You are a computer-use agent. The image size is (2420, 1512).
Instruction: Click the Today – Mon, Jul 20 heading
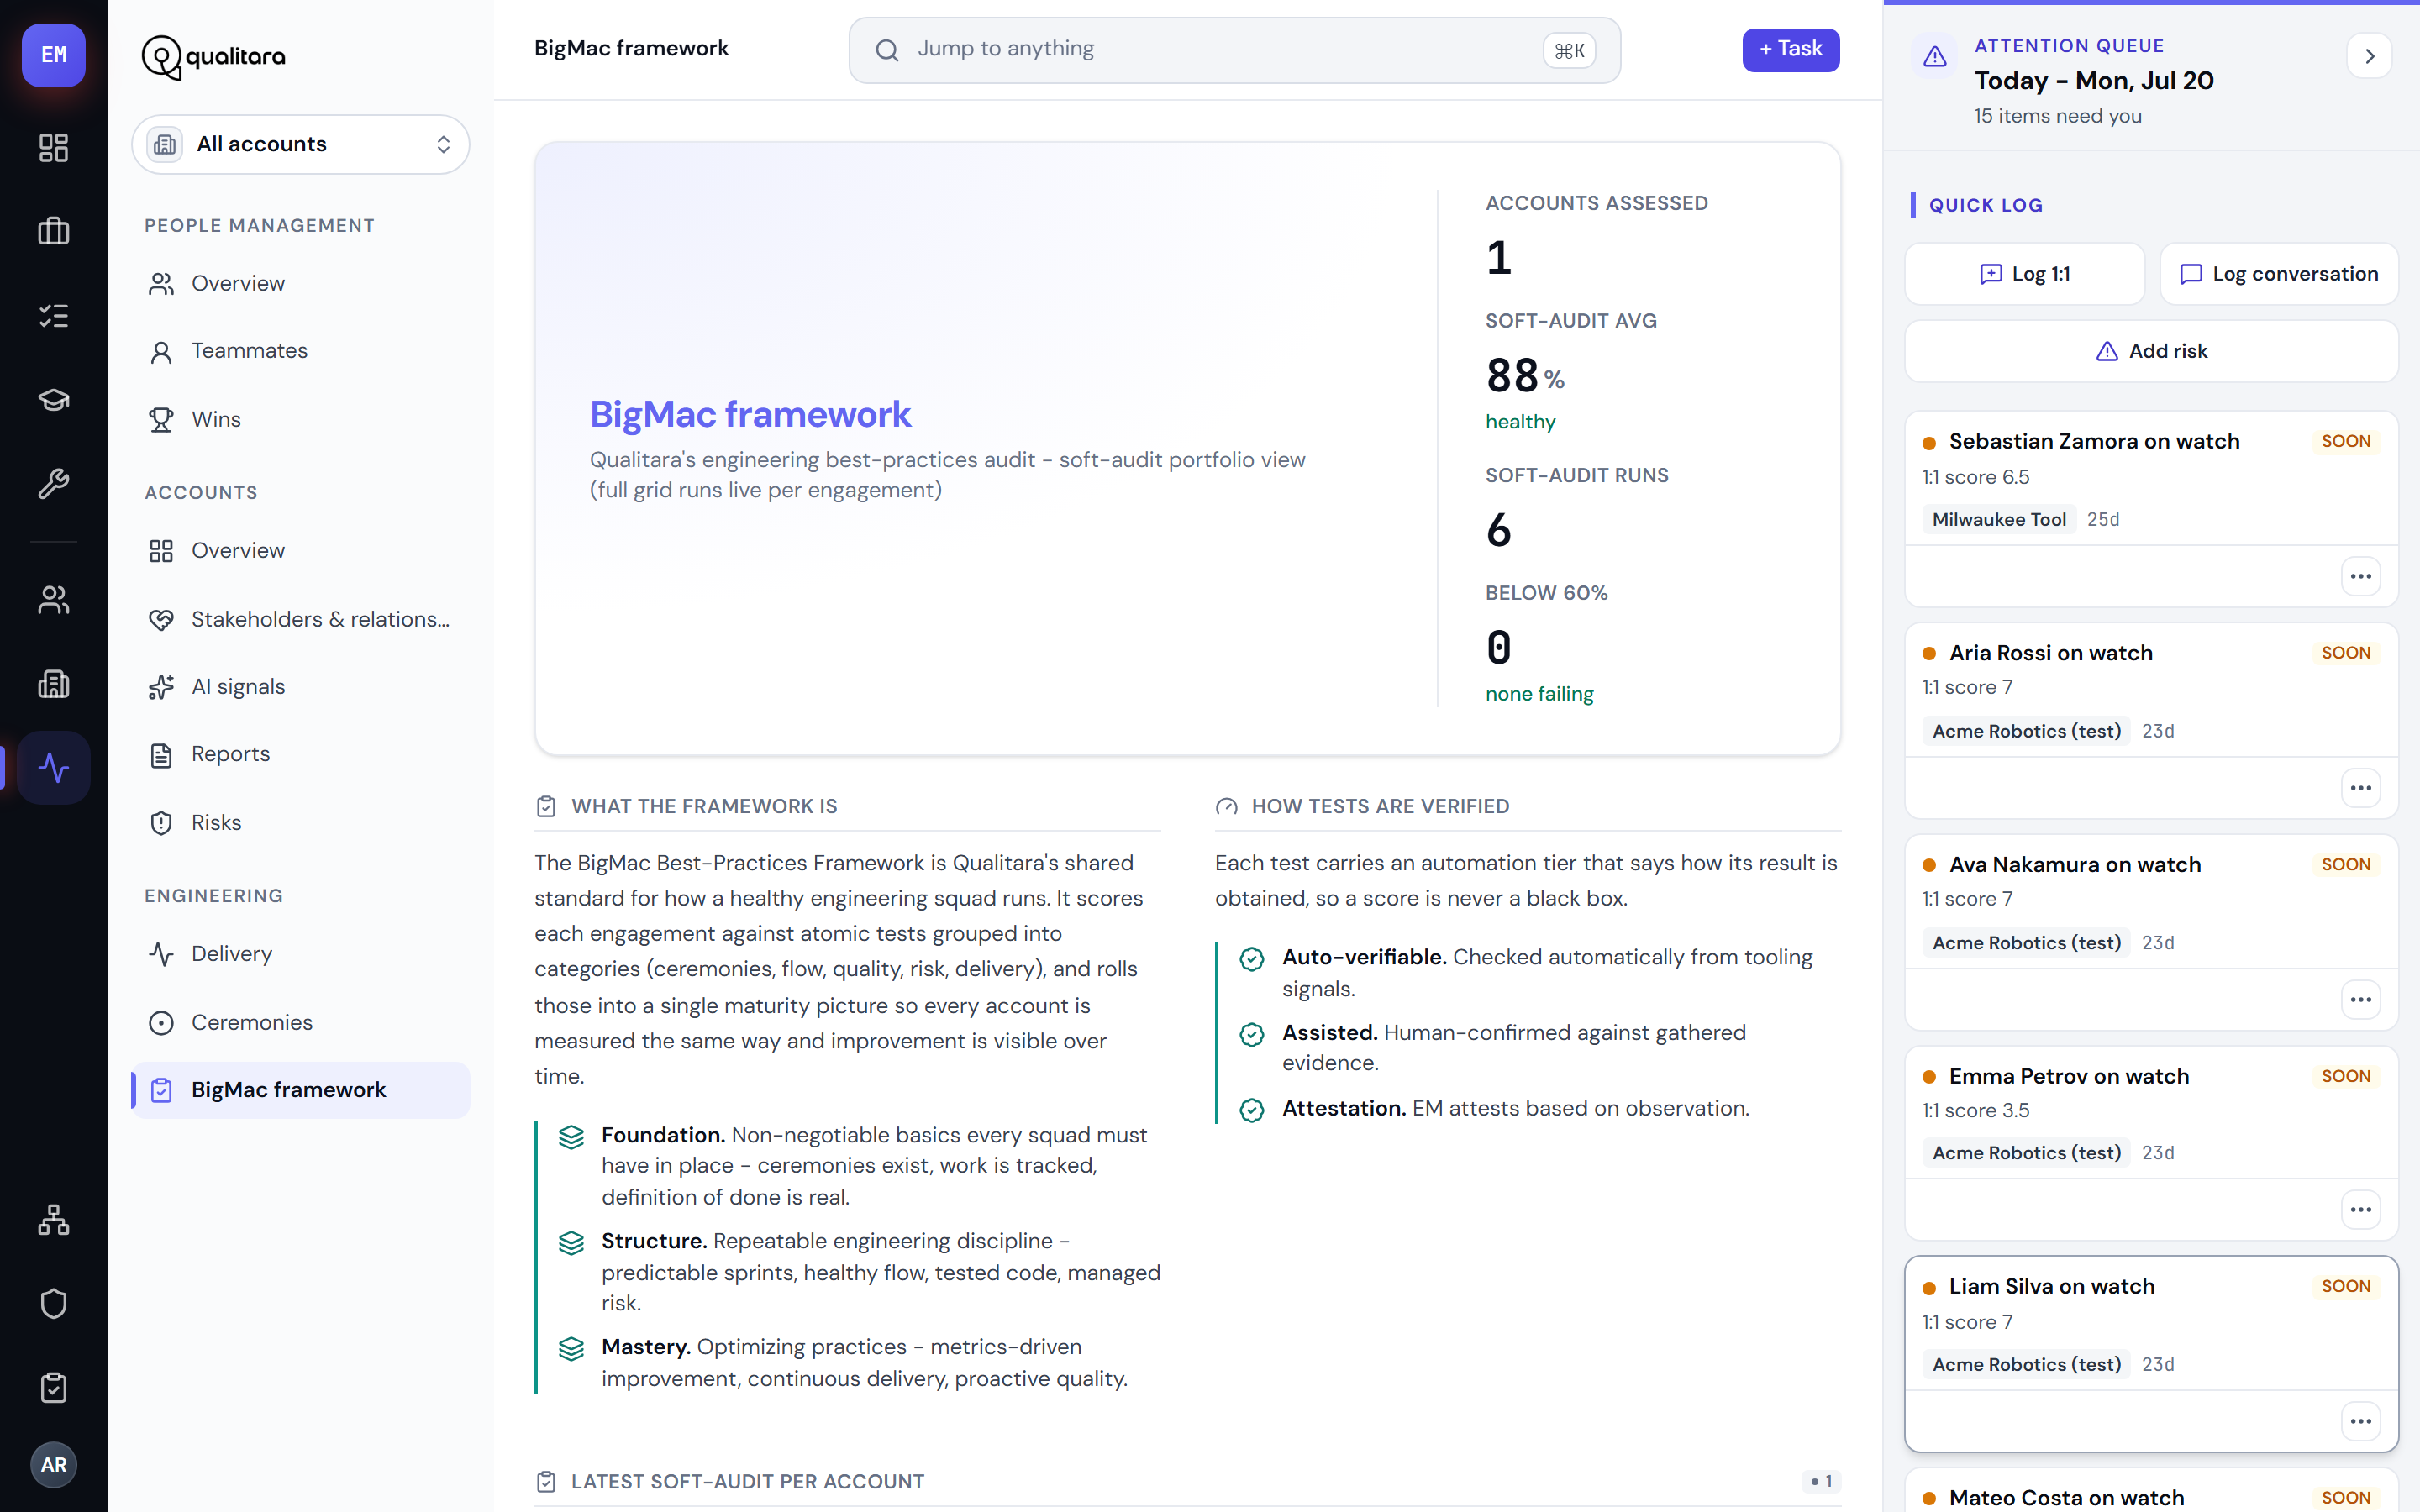pos(2094,81)
